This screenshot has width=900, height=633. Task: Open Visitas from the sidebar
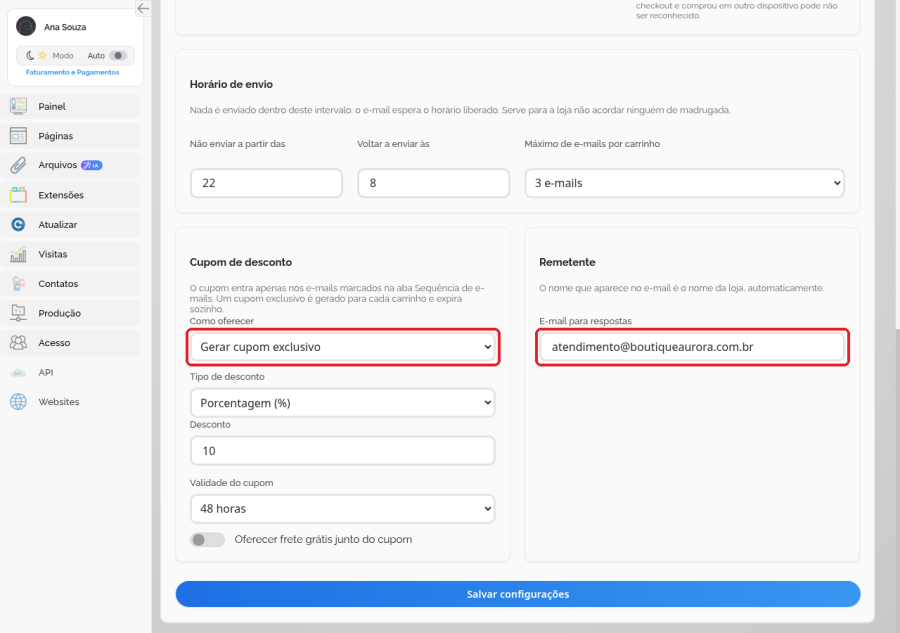(x=71, y=254)
